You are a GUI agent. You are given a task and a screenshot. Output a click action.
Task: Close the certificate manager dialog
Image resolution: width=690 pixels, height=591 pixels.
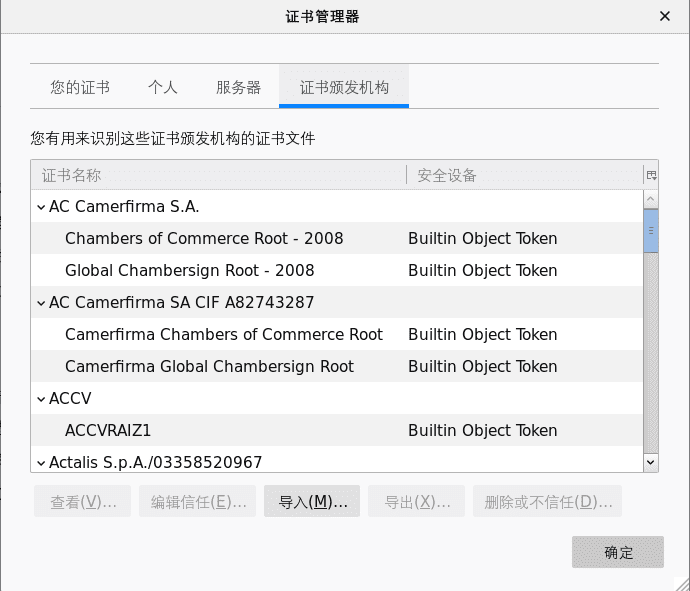click(665, 16)
